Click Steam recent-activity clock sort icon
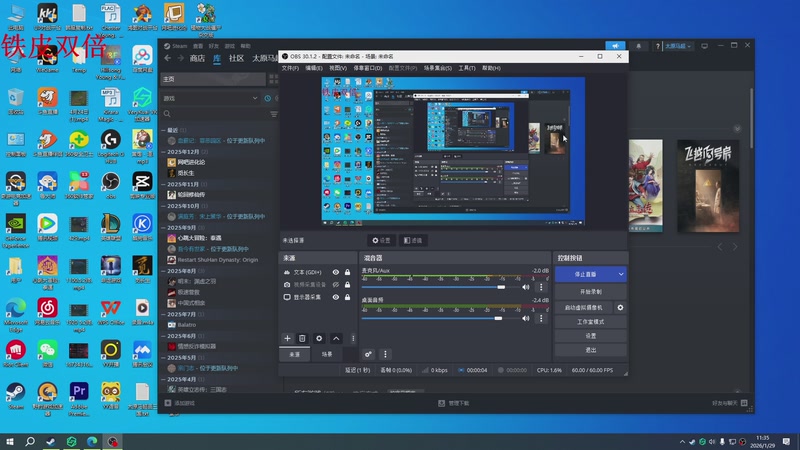 pyautogui.click(x=268, y=98)
